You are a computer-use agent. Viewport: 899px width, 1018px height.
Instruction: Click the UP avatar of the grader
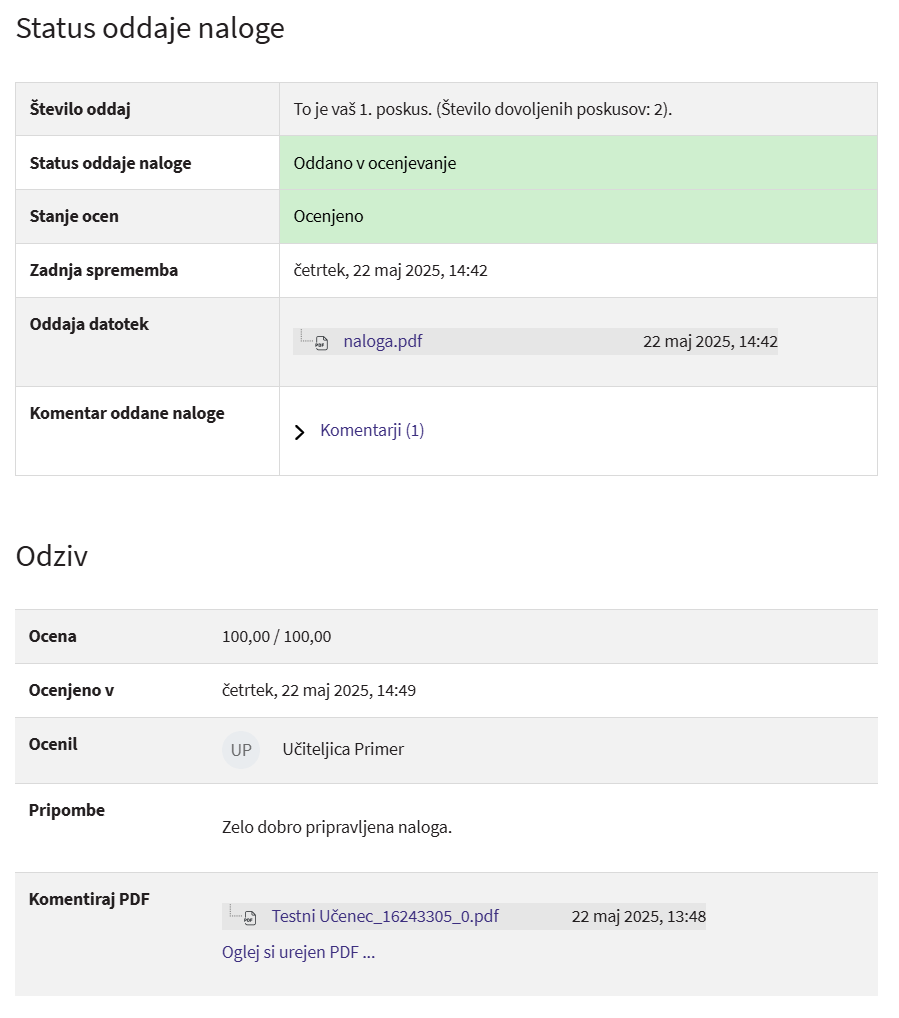pyautogui.click(x=241, y=750)
